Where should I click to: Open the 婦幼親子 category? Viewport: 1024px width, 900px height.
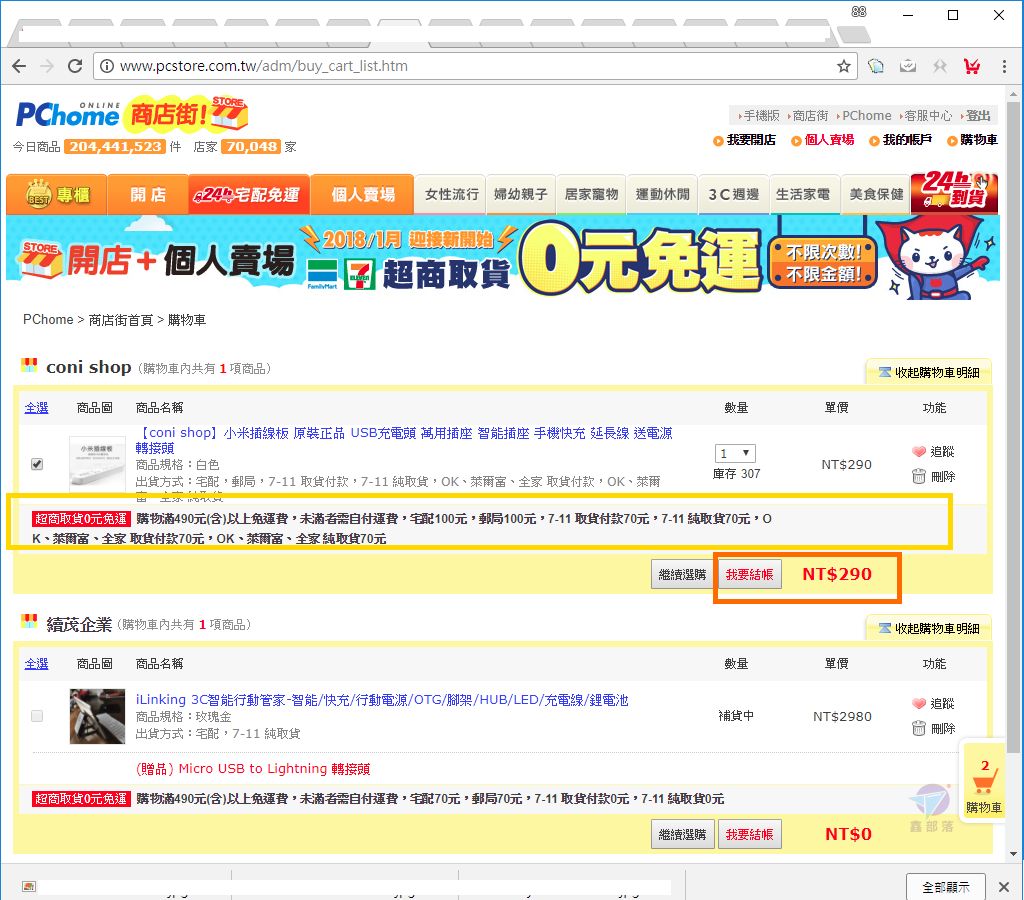[520, 195]
